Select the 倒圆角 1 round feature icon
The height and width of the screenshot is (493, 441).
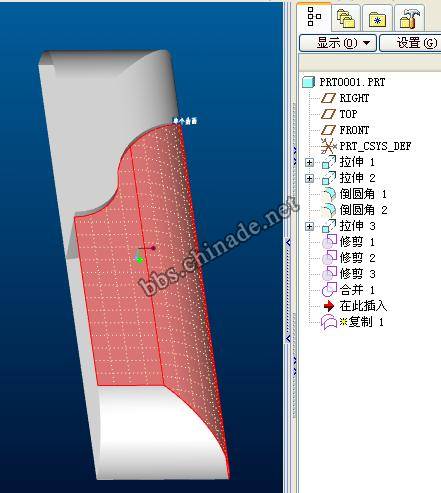329,194
